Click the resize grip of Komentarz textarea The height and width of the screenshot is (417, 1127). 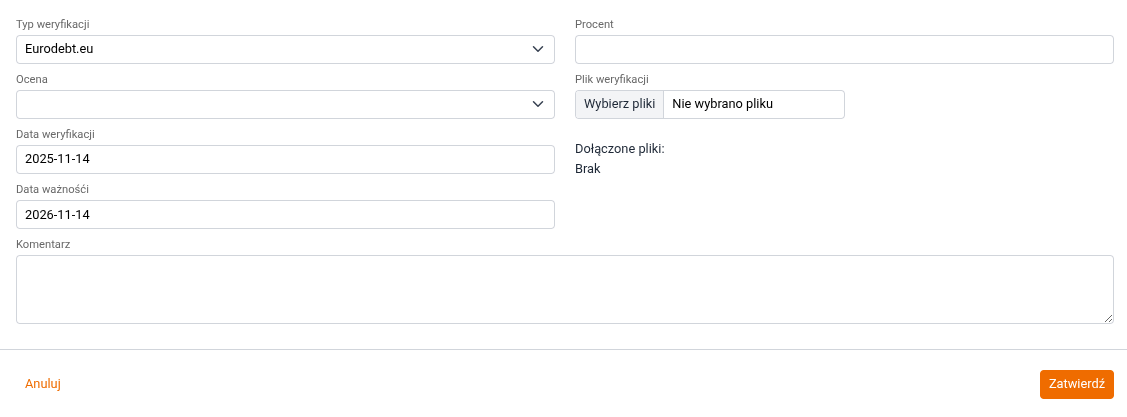[x=1108, y=318]
